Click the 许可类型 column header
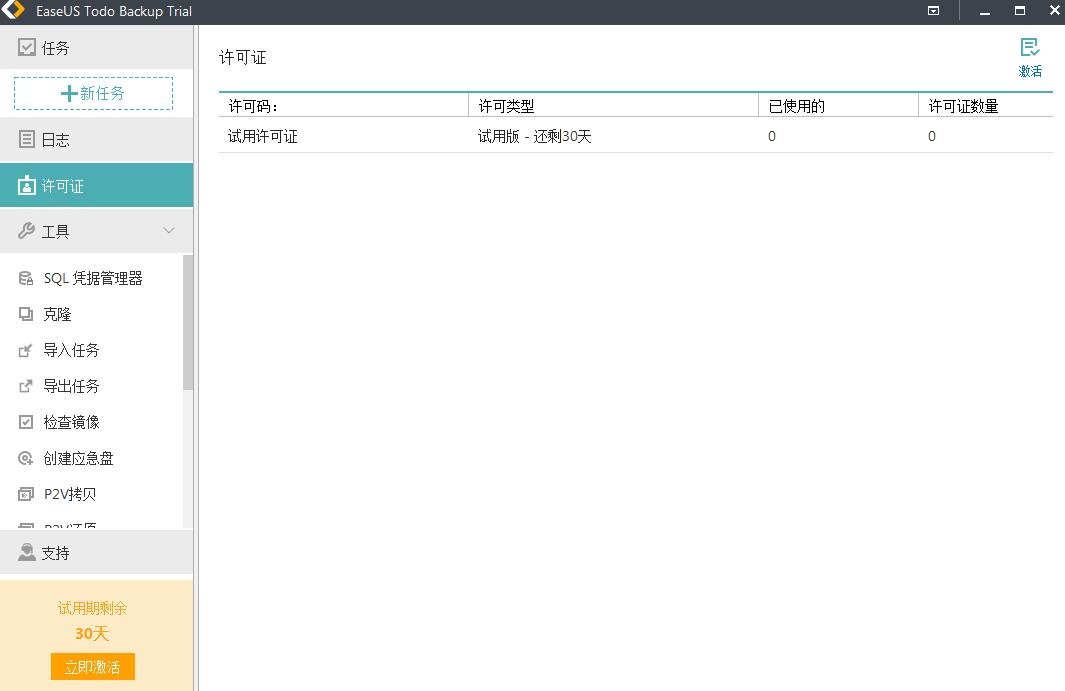This screenshot has height=691, width=1065. [504, 104]
